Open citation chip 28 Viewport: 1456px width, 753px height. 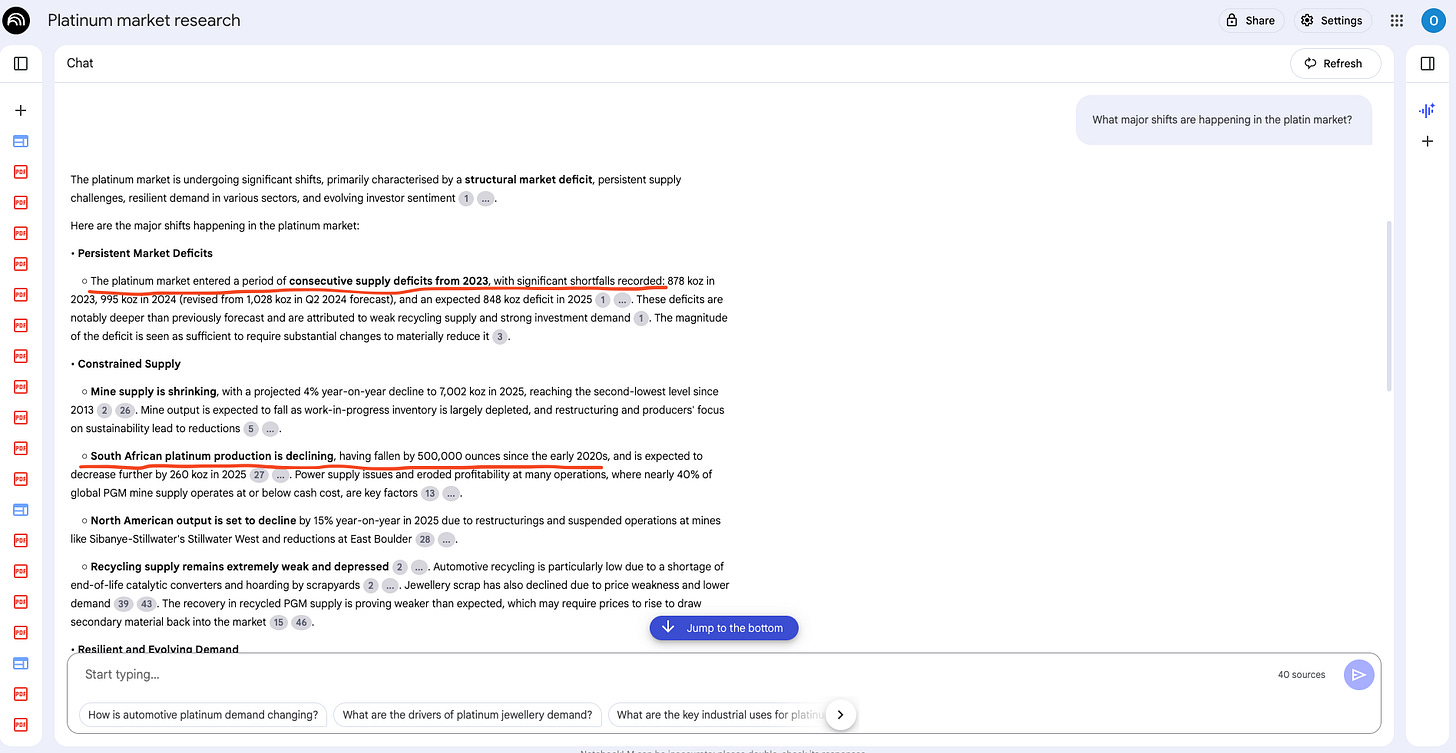coord(425,539)
